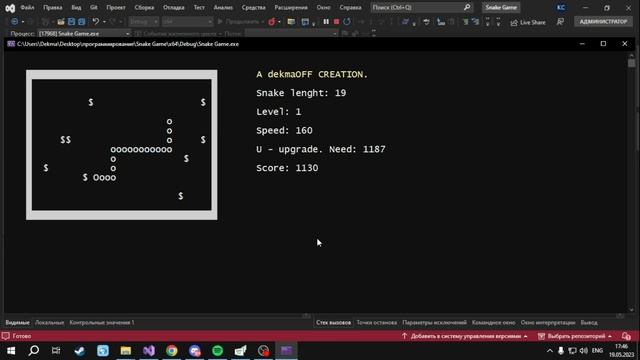Viewport: 640px width, 360px height.
Task: Click the Hot Reload flame icon
Action: pos(271,22)
